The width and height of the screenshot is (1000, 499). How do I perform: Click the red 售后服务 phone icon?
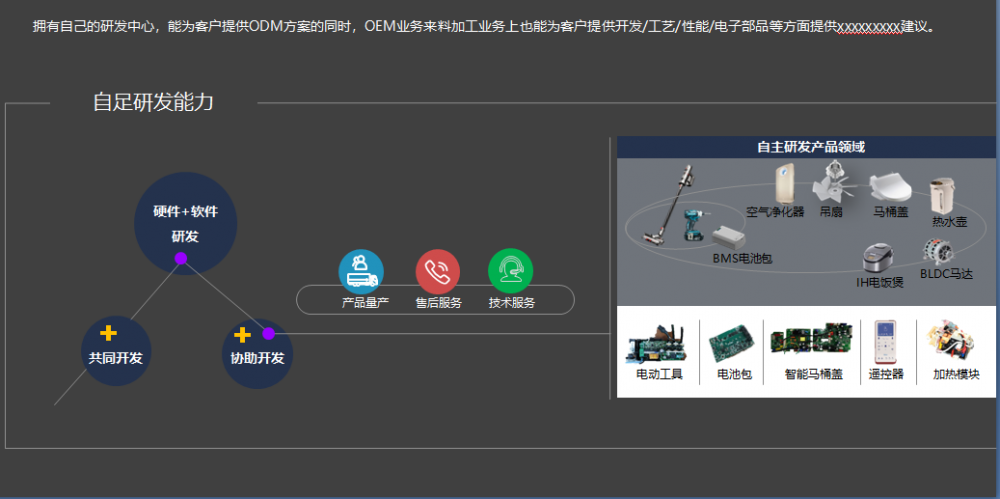tap(437, 271)
